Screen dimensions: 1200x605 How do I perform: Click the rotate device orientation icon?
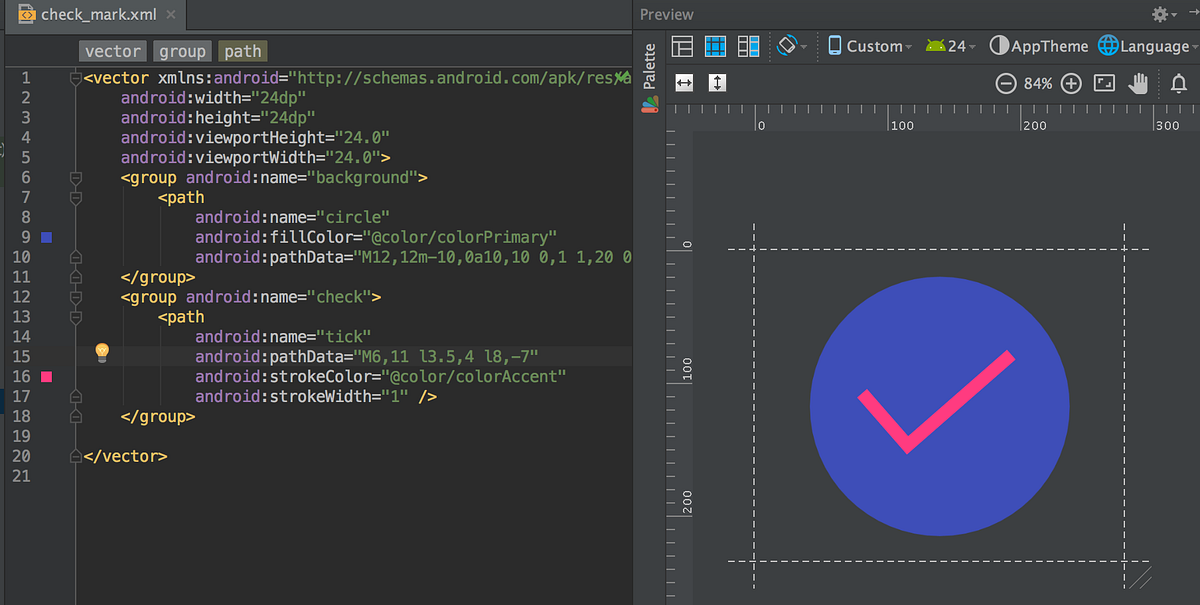point(787,46)
